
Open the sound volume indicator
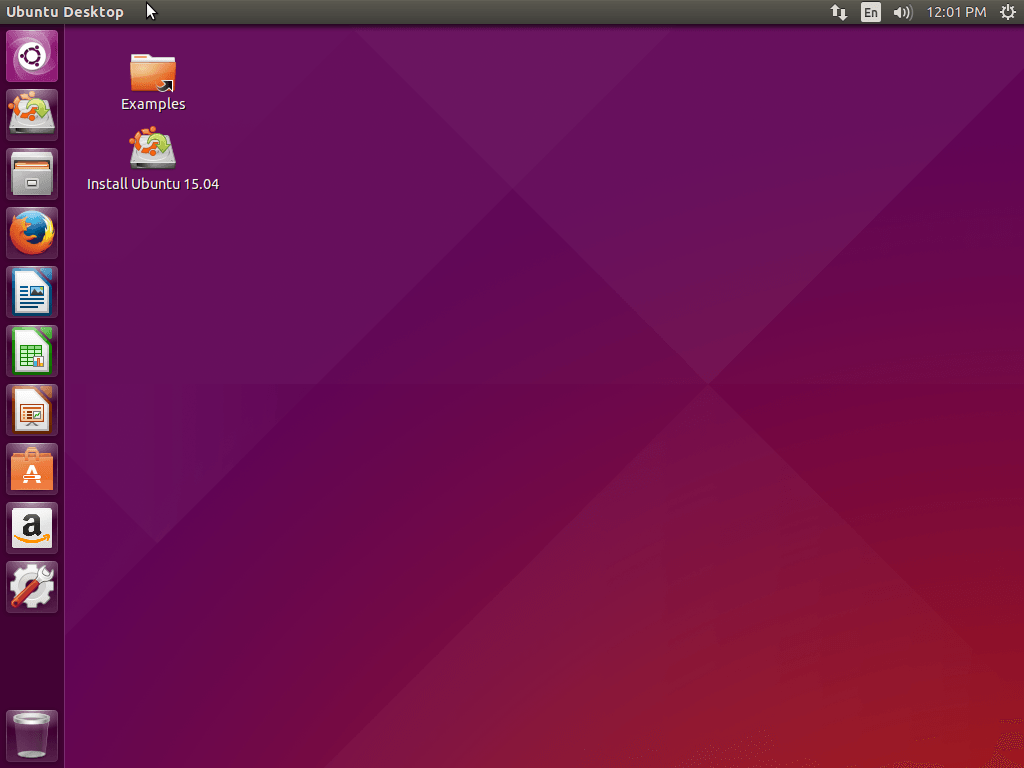click(903, 12)
